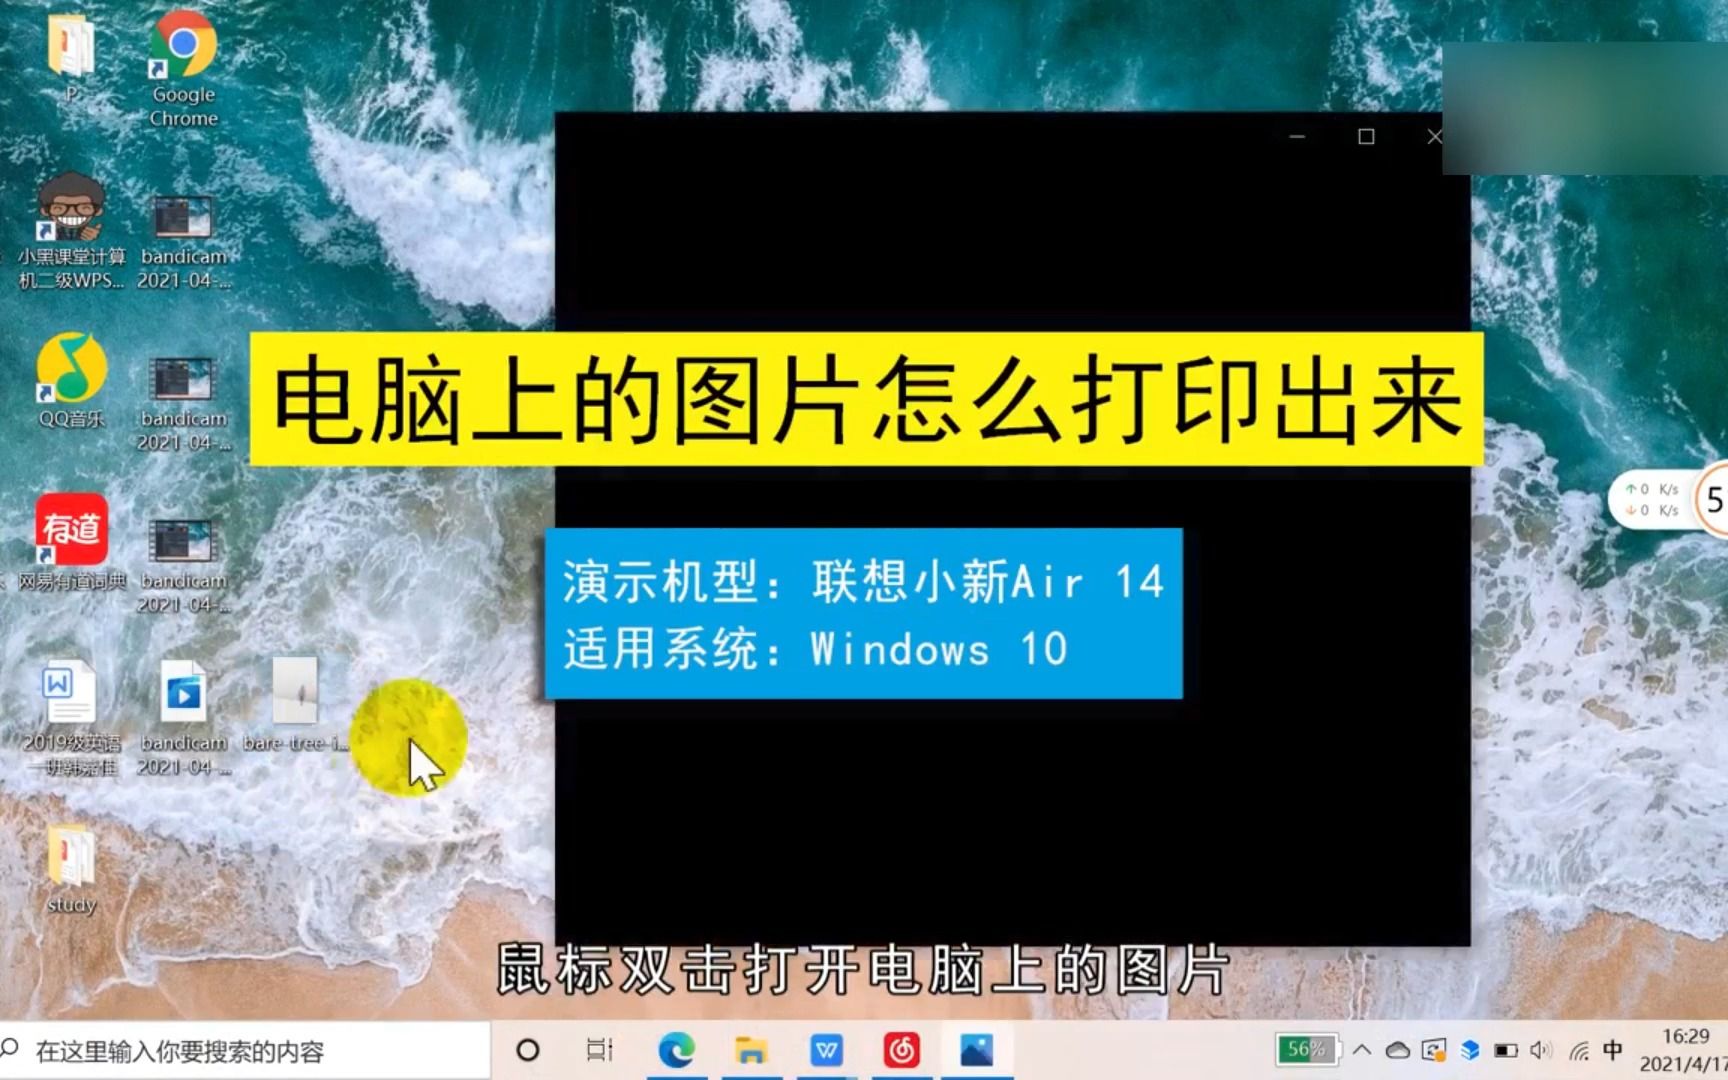Open the battery status flyout
Viewport: 1728px width, 1080px height.
click(1505, 1050)
